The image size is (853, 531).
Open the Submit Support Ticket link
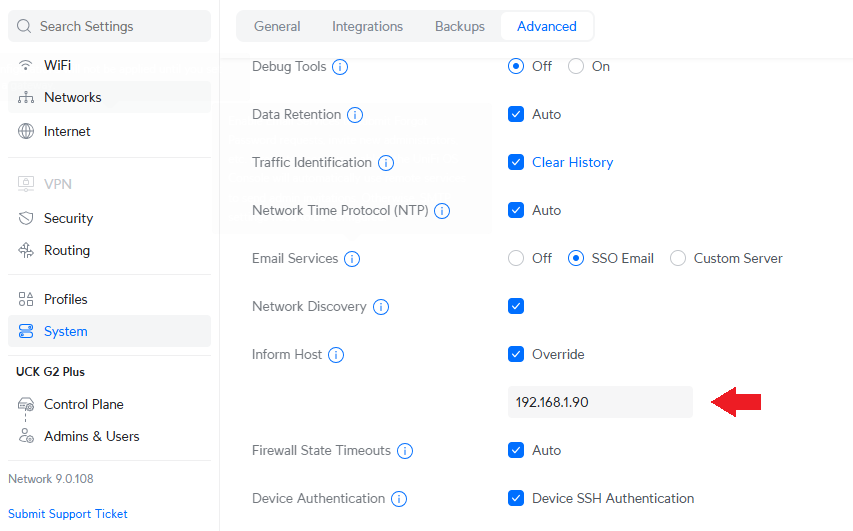68,514
